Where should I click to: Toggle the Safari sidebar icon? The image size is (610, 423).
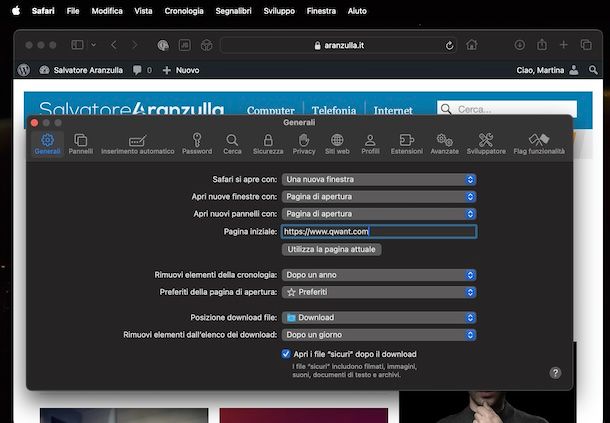[77, 45]
